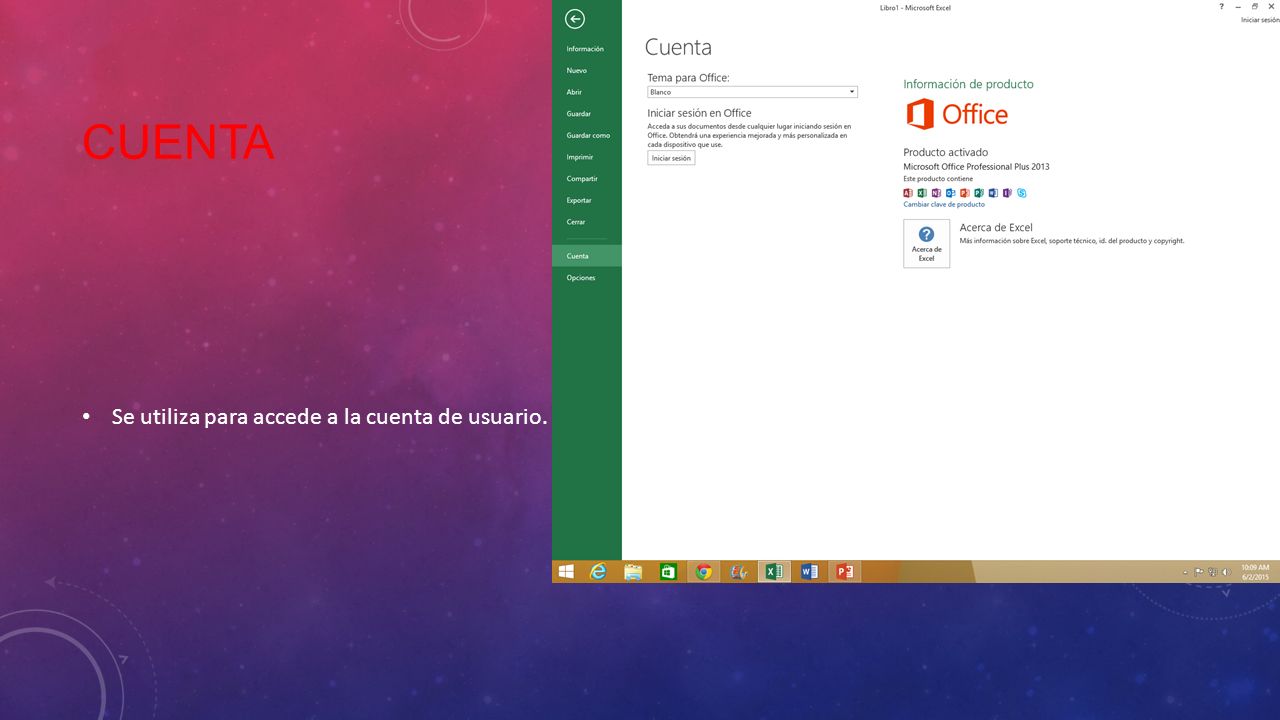Click the Outlook product icon
The width and height of the screenshot is (1280, 720).
click(x=951, y=193)
